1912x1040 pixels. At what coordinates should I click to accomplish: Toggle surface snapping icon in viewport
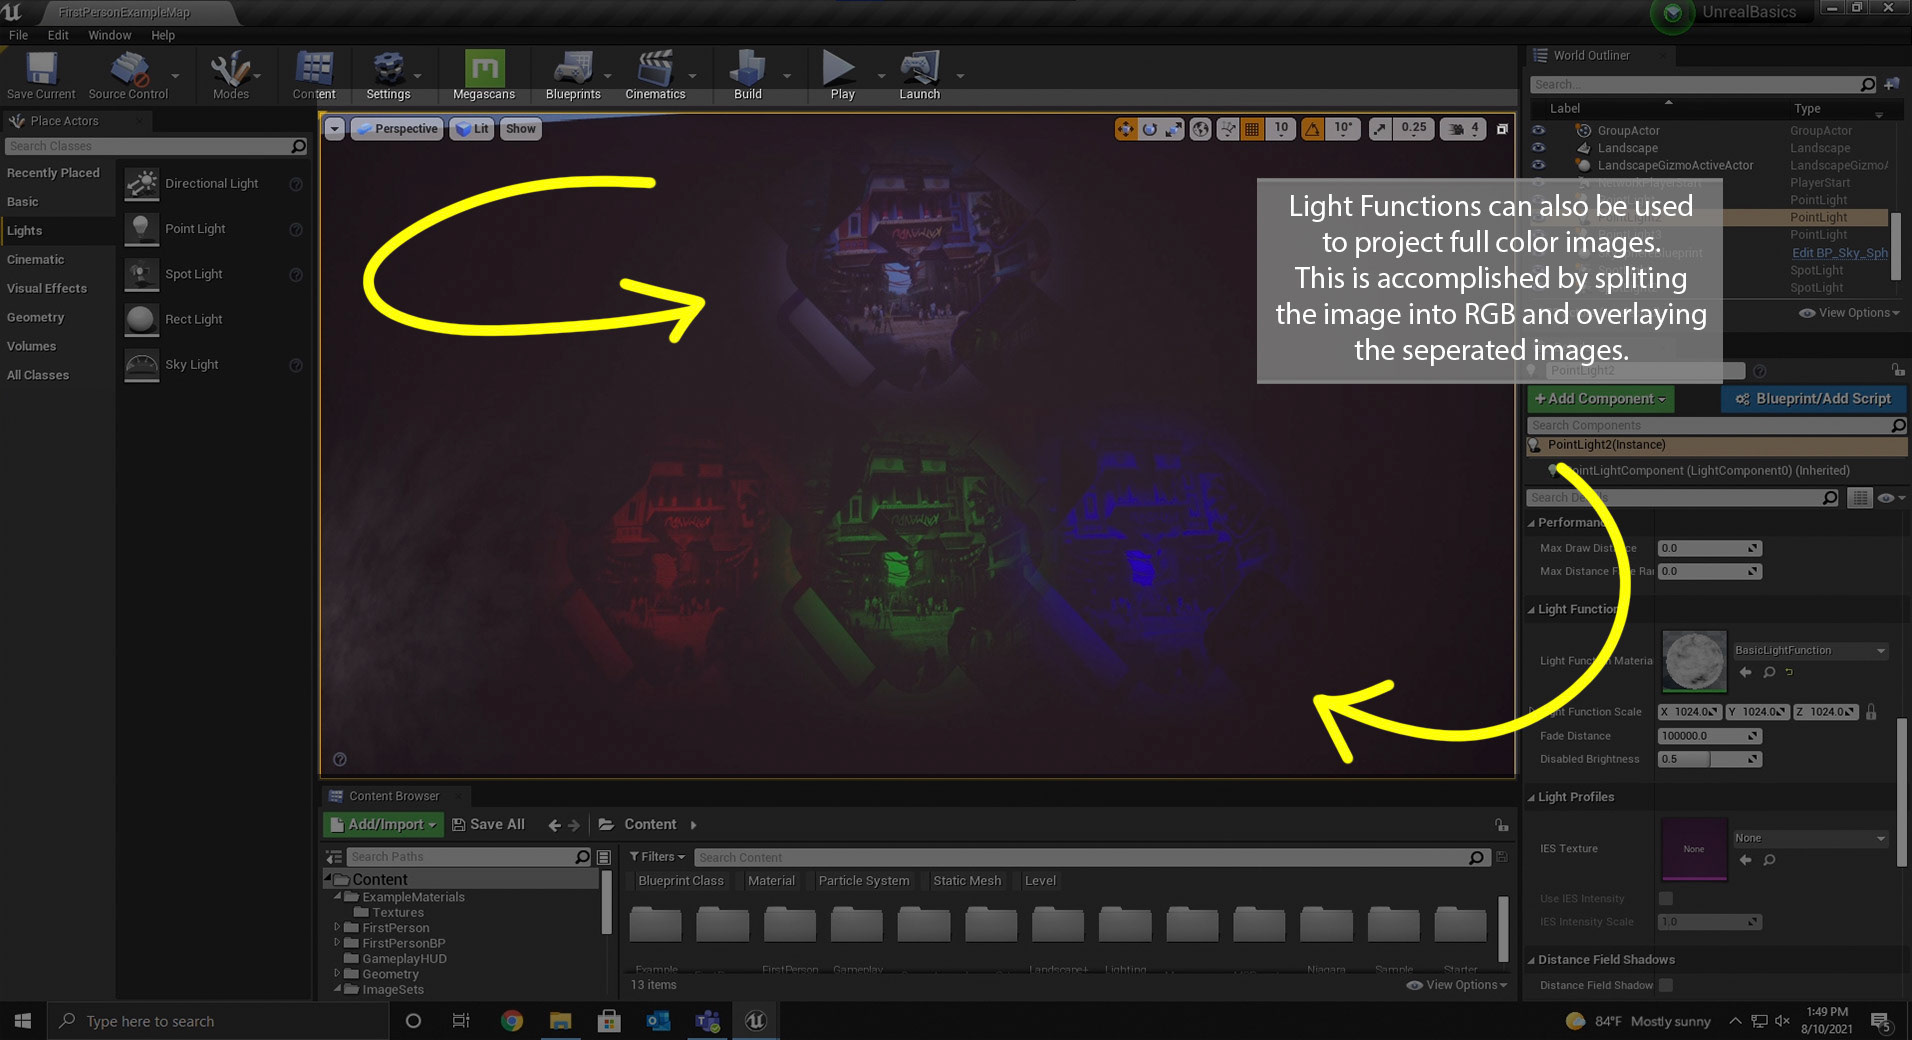point(1228,129)
